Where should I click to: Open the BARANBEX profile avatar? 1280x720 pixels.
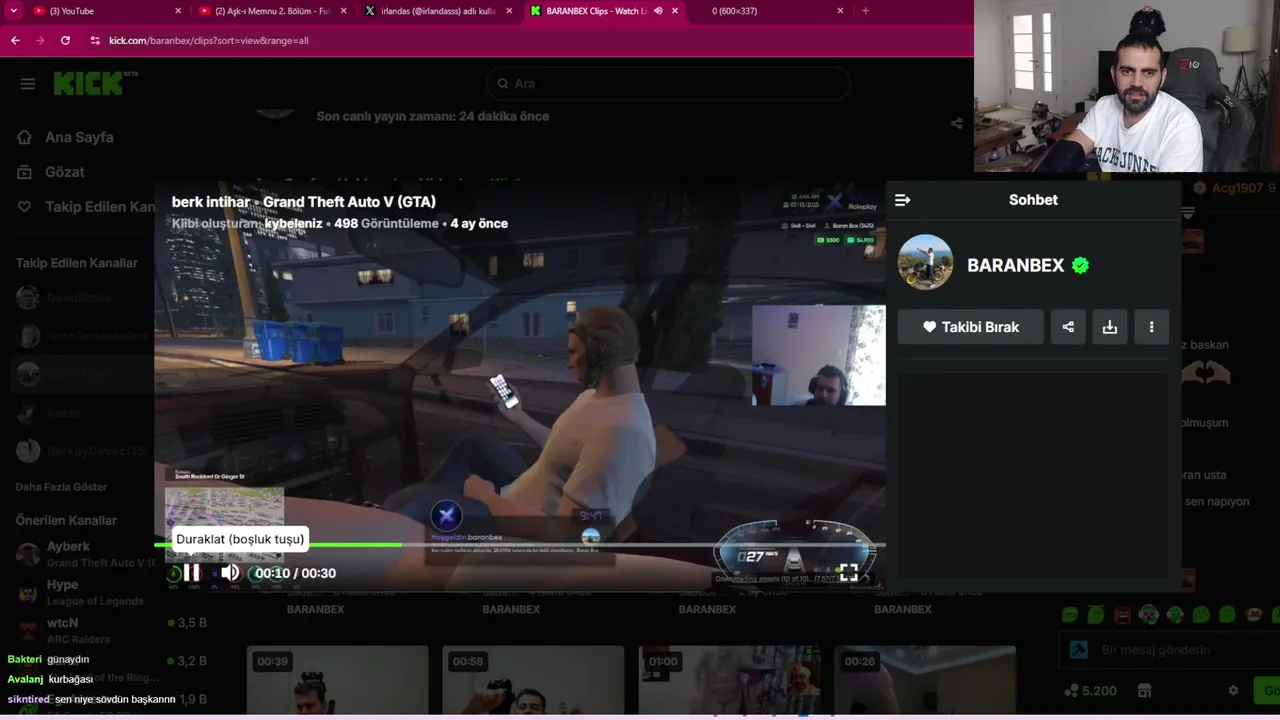925,262
